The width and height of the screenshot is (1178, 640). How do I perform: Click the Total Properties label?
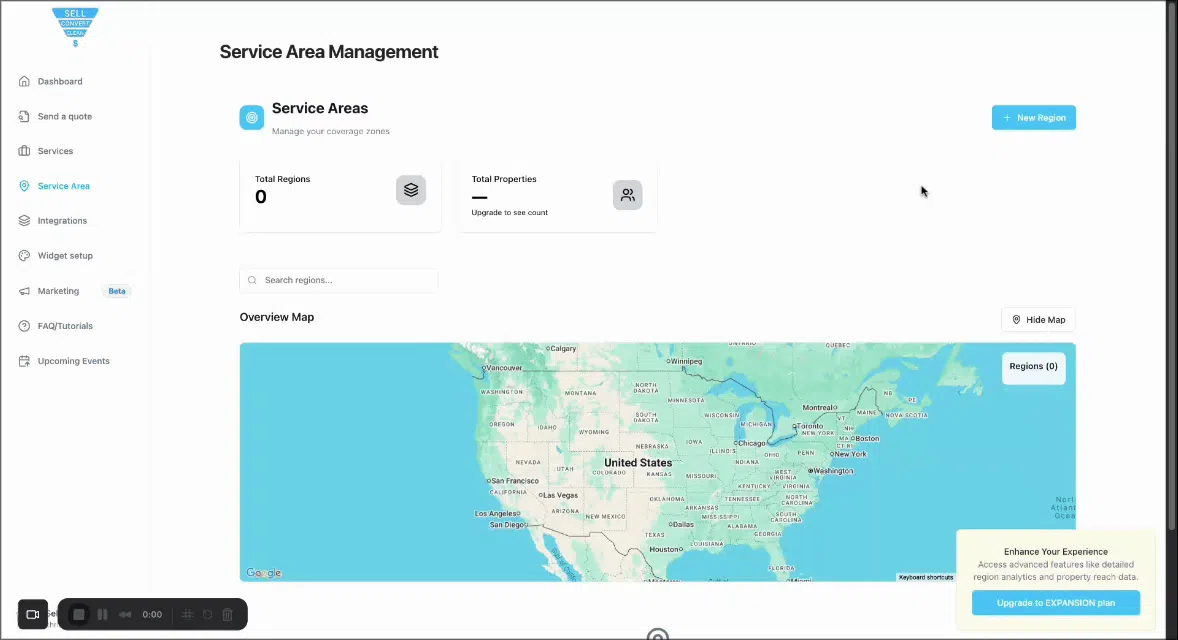tap(504, 179)
